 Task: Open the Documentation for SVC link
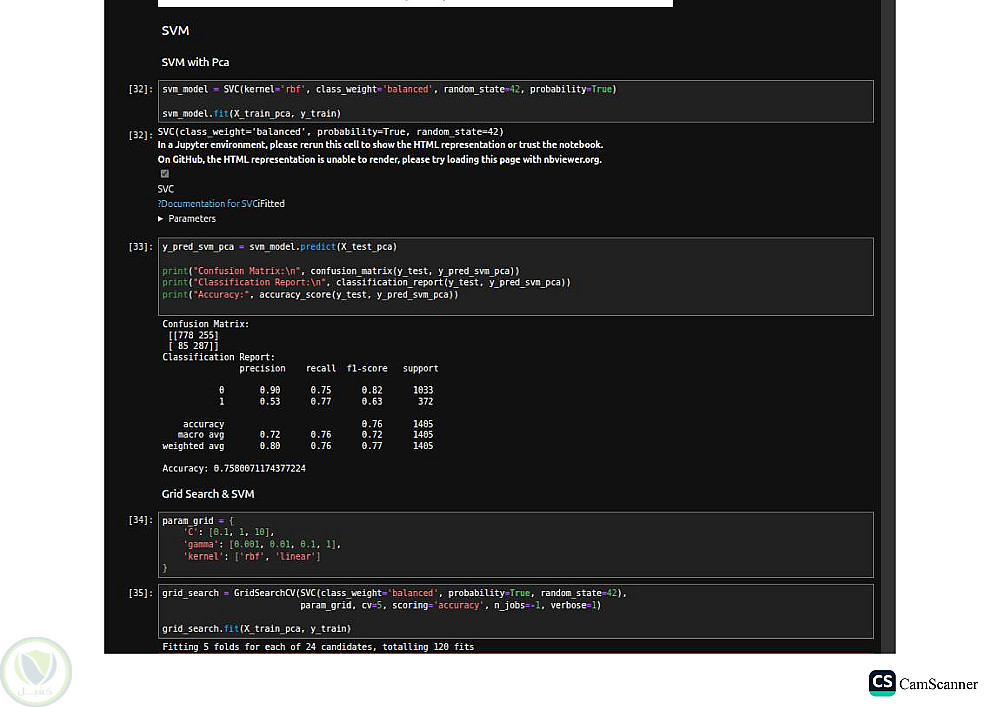206,204
